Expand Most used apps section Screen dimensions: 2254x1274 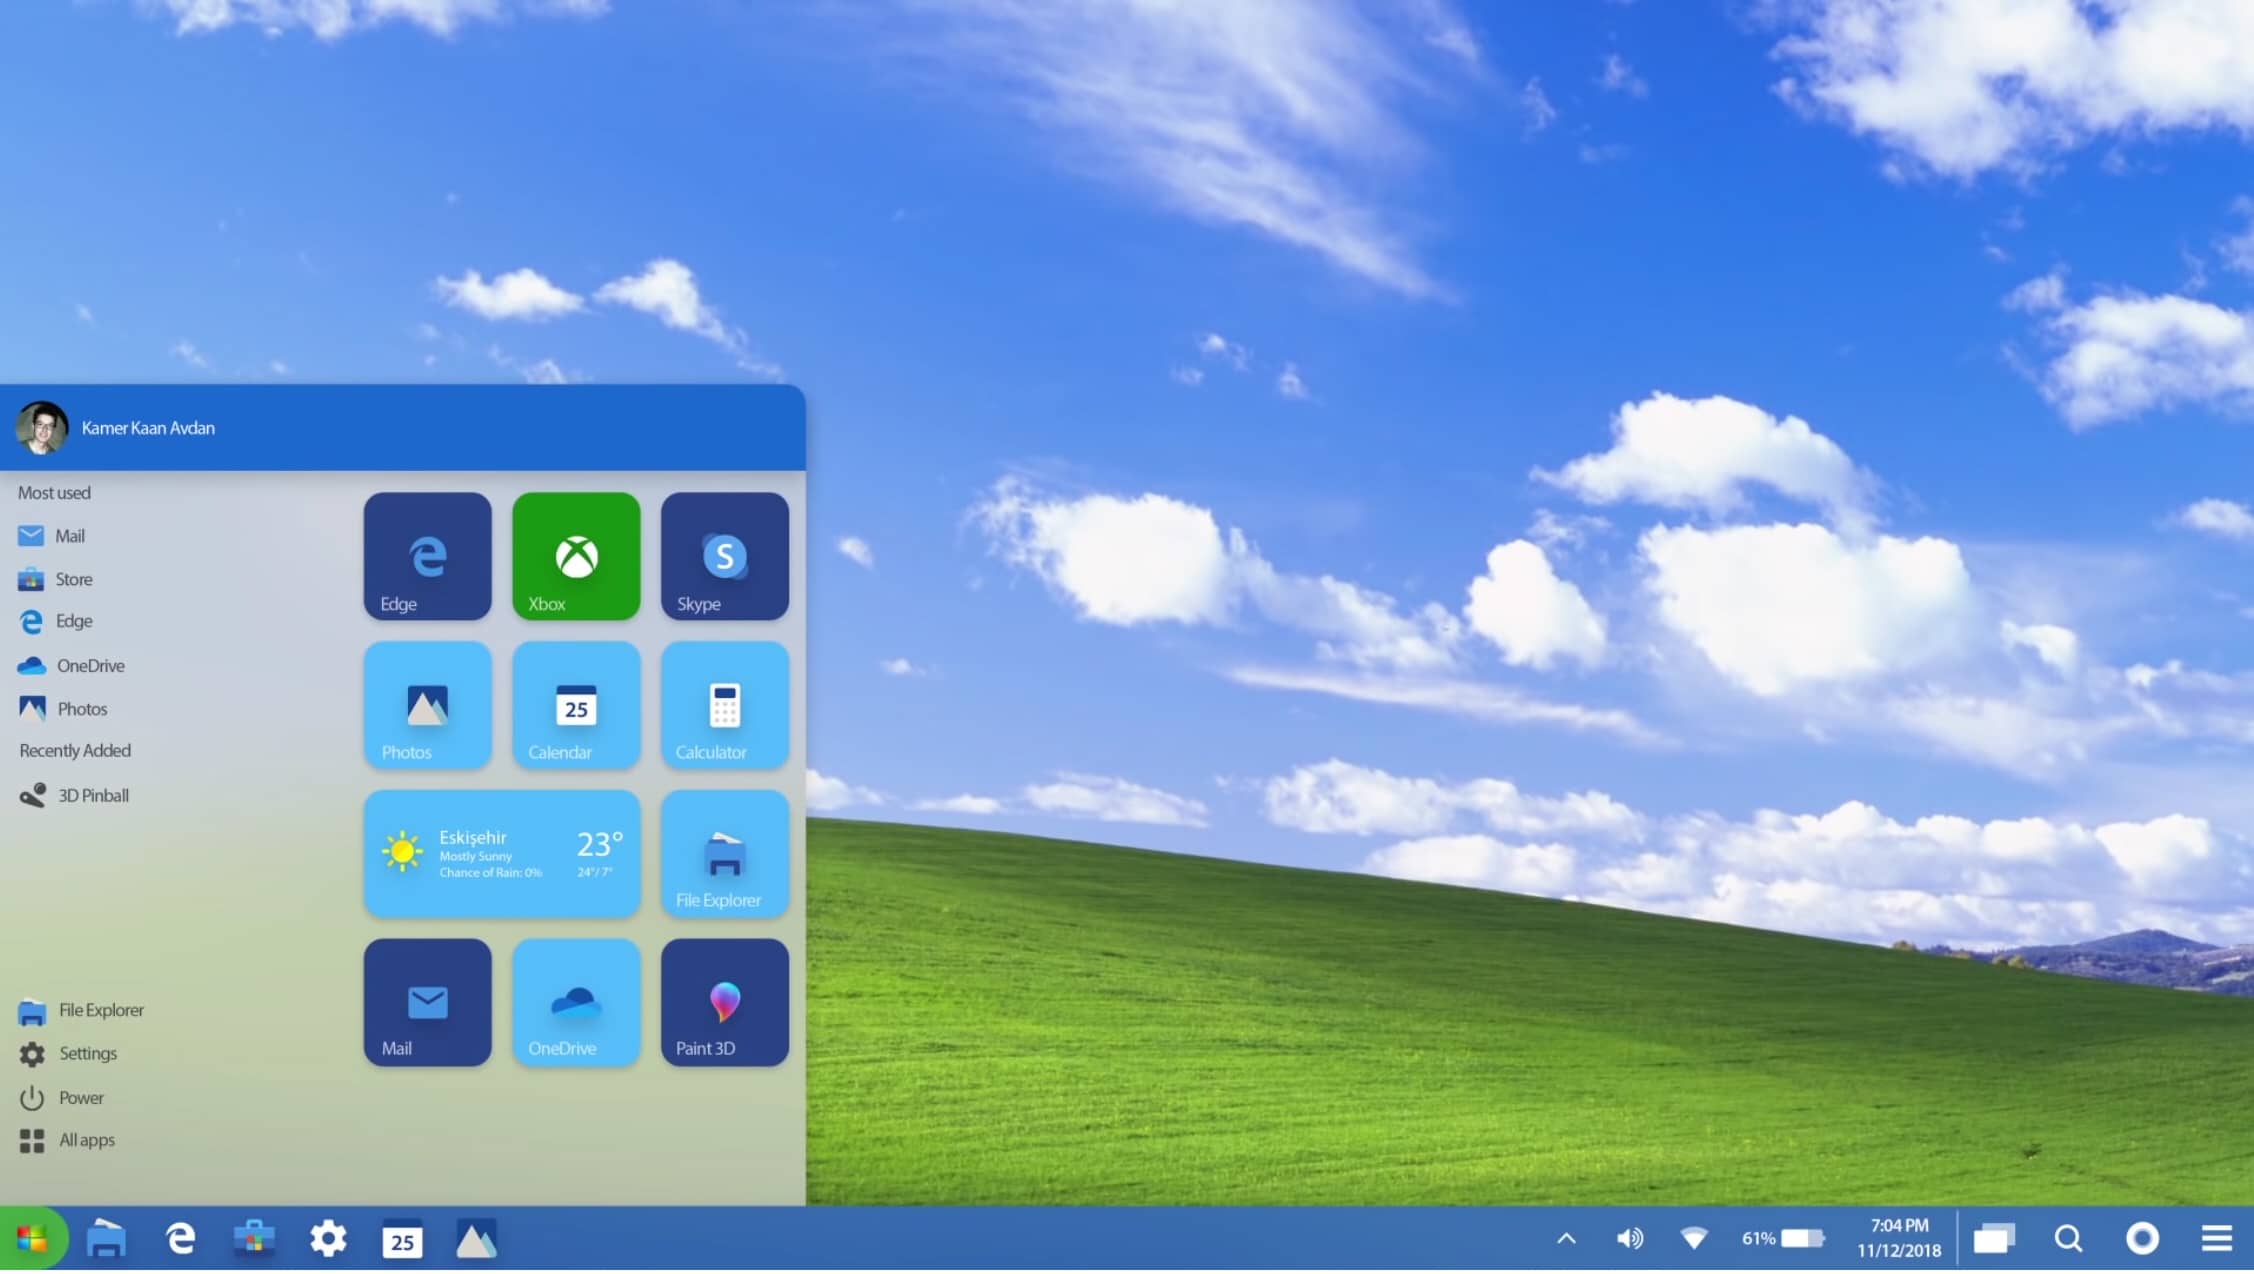[x=54, y=492]
